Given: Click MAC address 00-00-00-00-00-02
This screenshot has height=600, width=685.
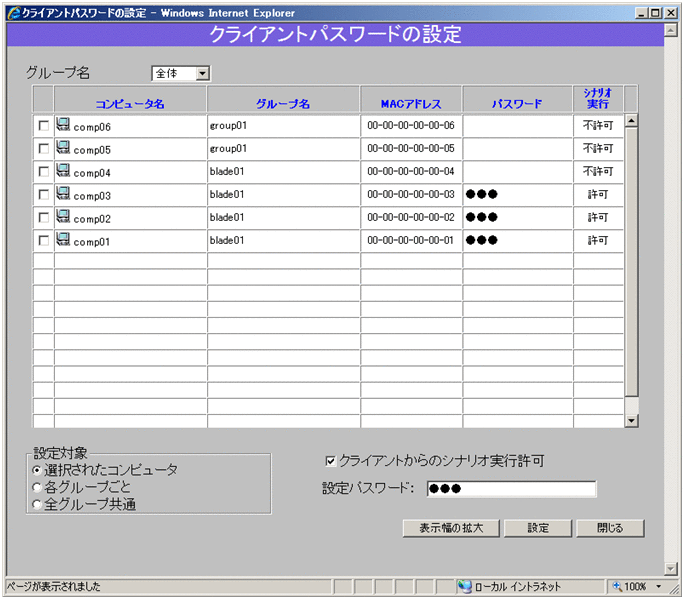Looking at the screenshot, I should coord(411,217).
